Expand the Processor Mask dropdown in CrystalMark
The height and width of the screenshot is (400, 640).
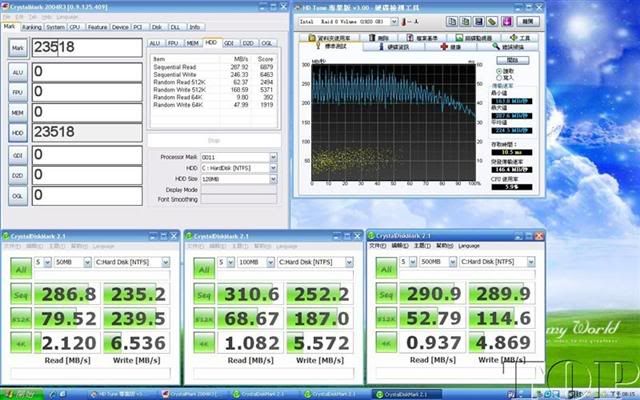pos(273,157)
